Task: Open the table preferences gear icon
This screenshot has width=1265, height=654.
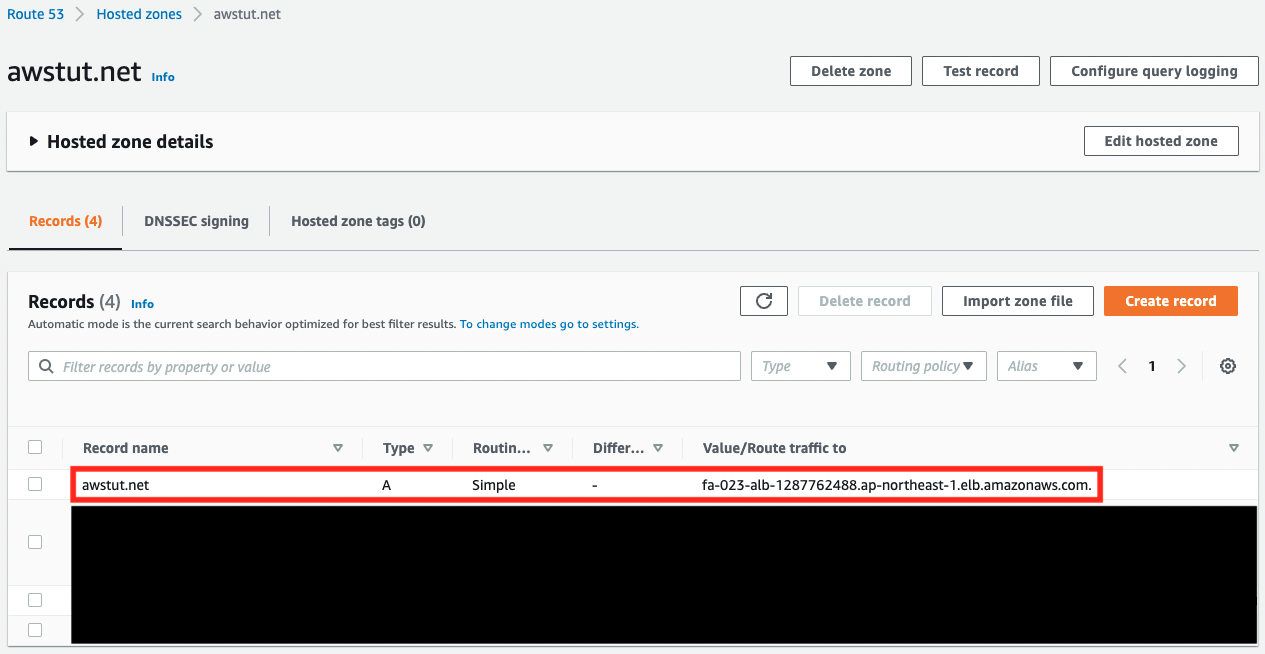Action: tap(1228, 366)
